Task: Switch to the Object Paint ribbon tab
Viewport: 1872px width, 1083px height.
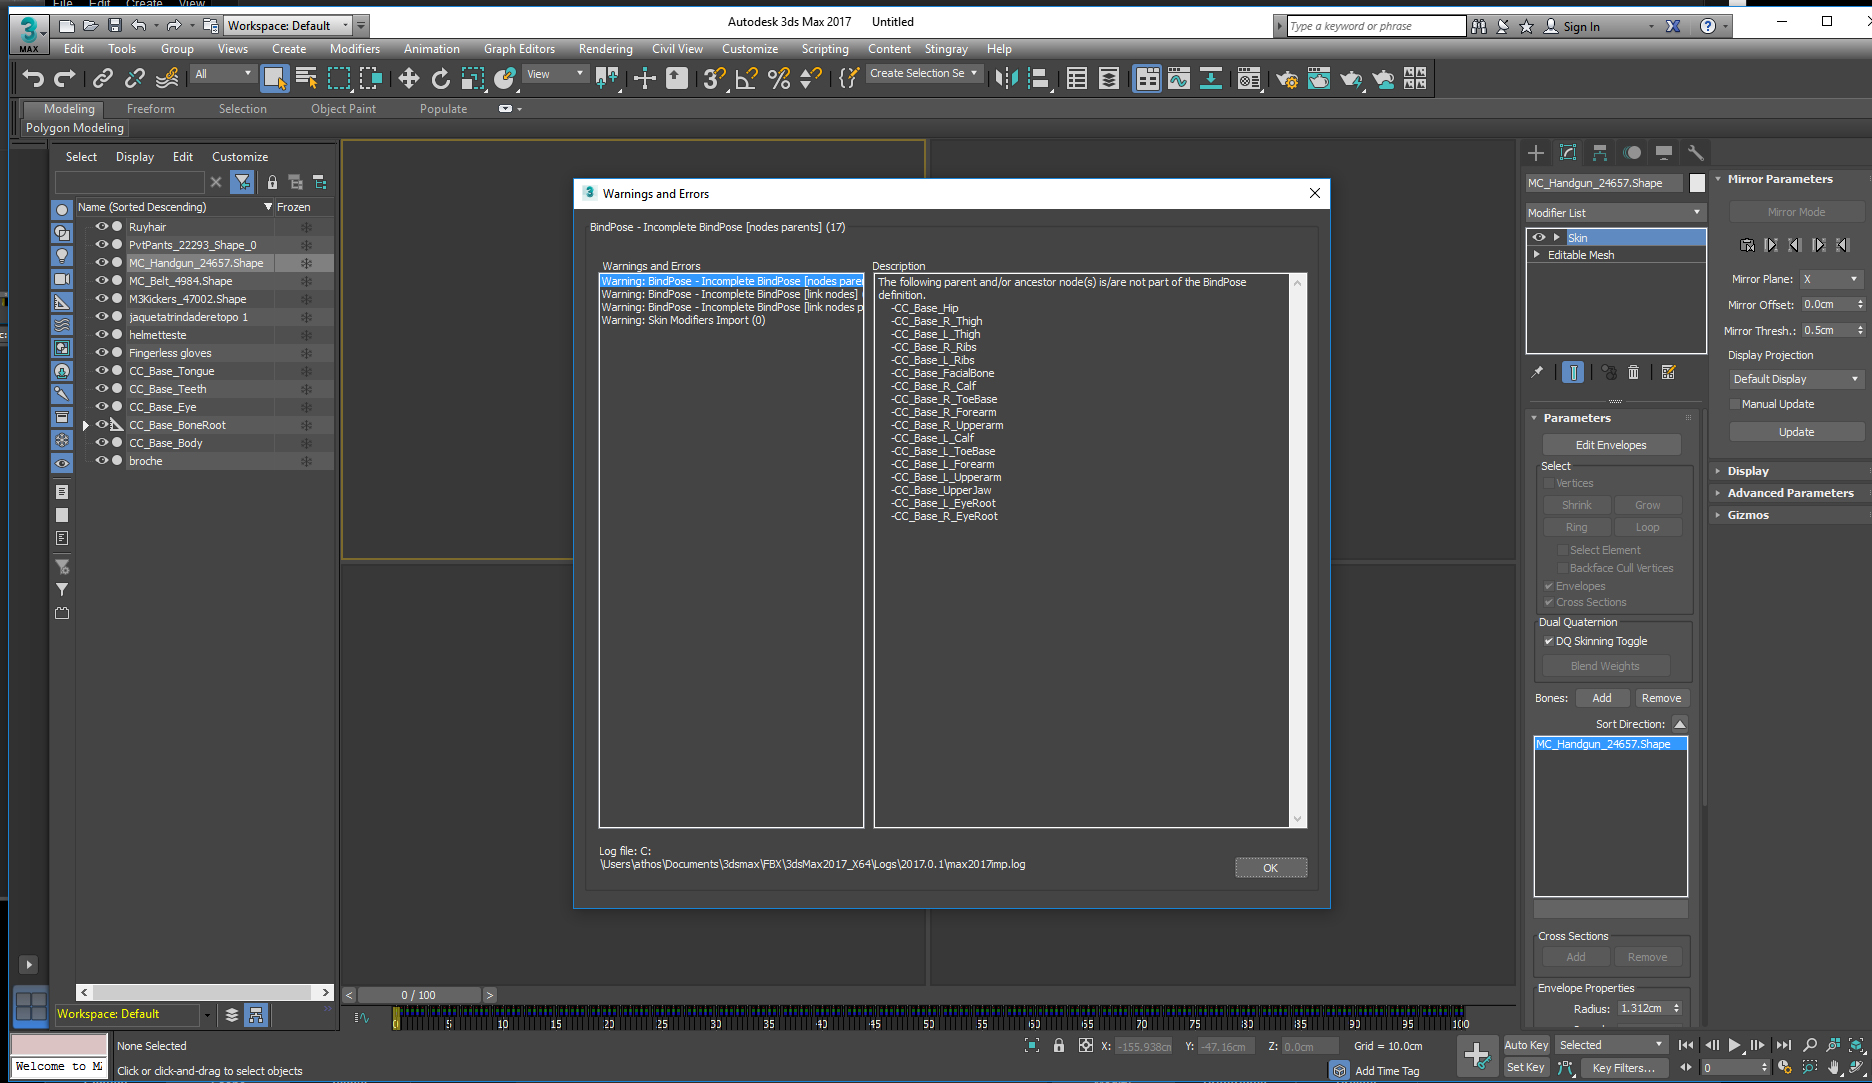Action: coord(343,109)
